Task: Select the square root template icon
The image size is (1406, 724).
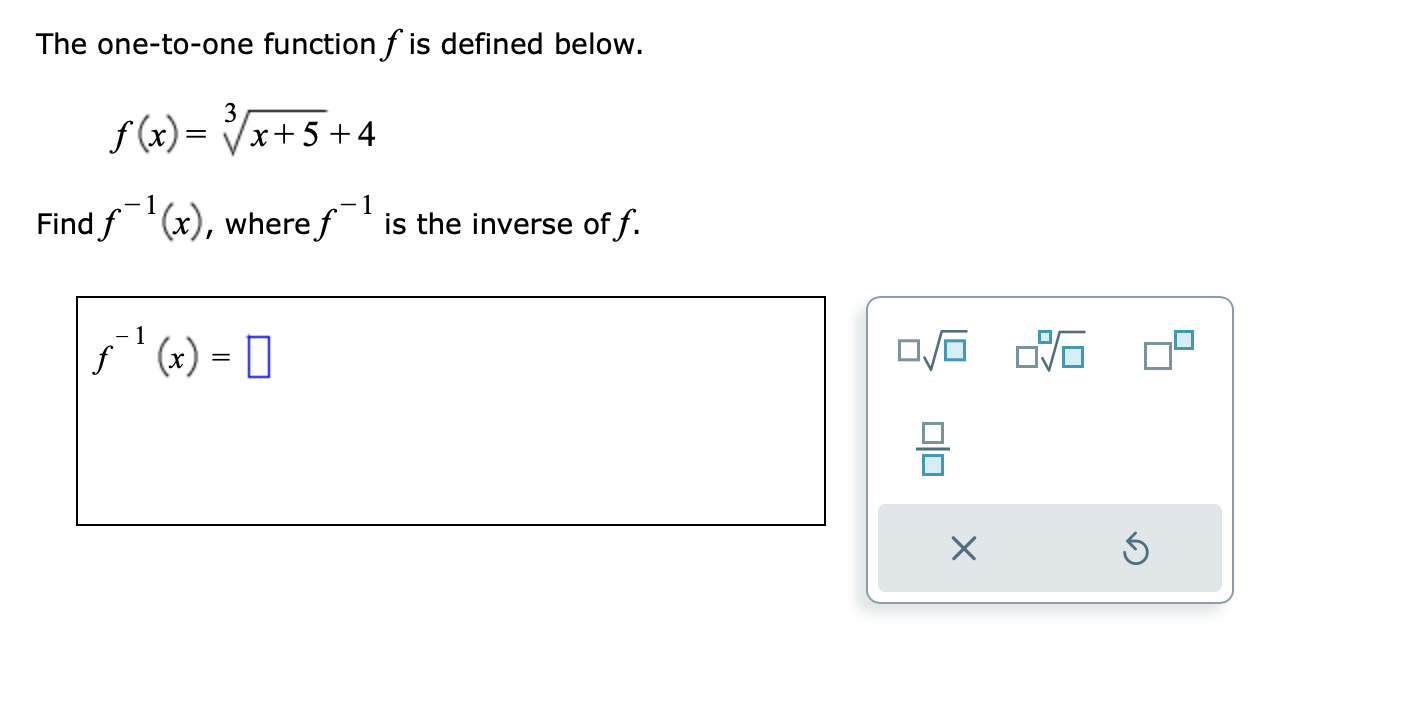Action: pyautogui.click(x=930, y=350)
